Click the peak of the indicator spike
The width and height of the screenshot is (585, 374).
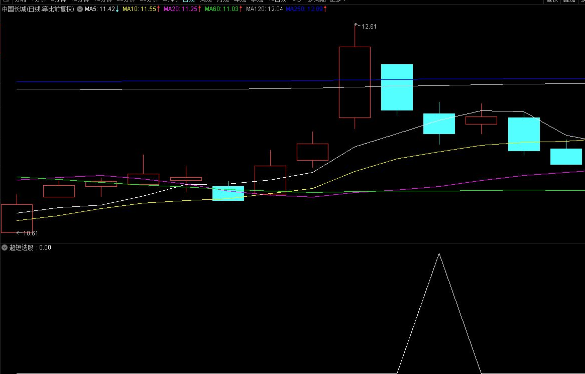click(439, 254)
